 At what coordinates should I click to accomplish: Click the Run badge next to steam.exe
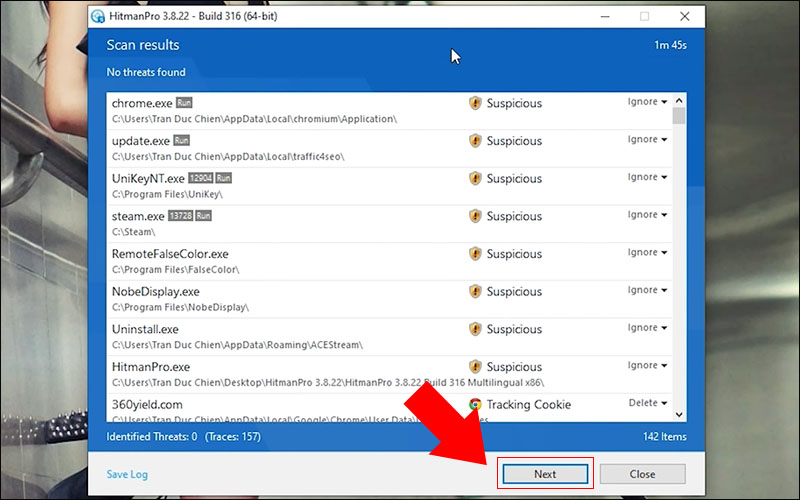[x=204, y=216]
